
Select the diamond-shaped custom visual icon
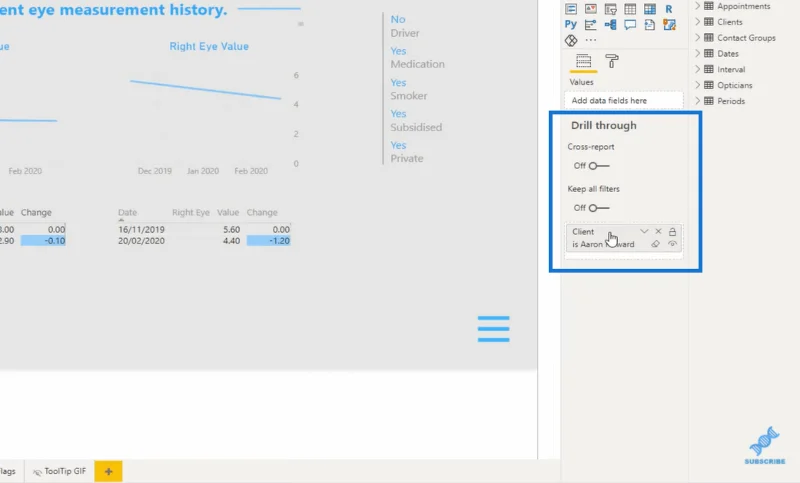point(571,40)
